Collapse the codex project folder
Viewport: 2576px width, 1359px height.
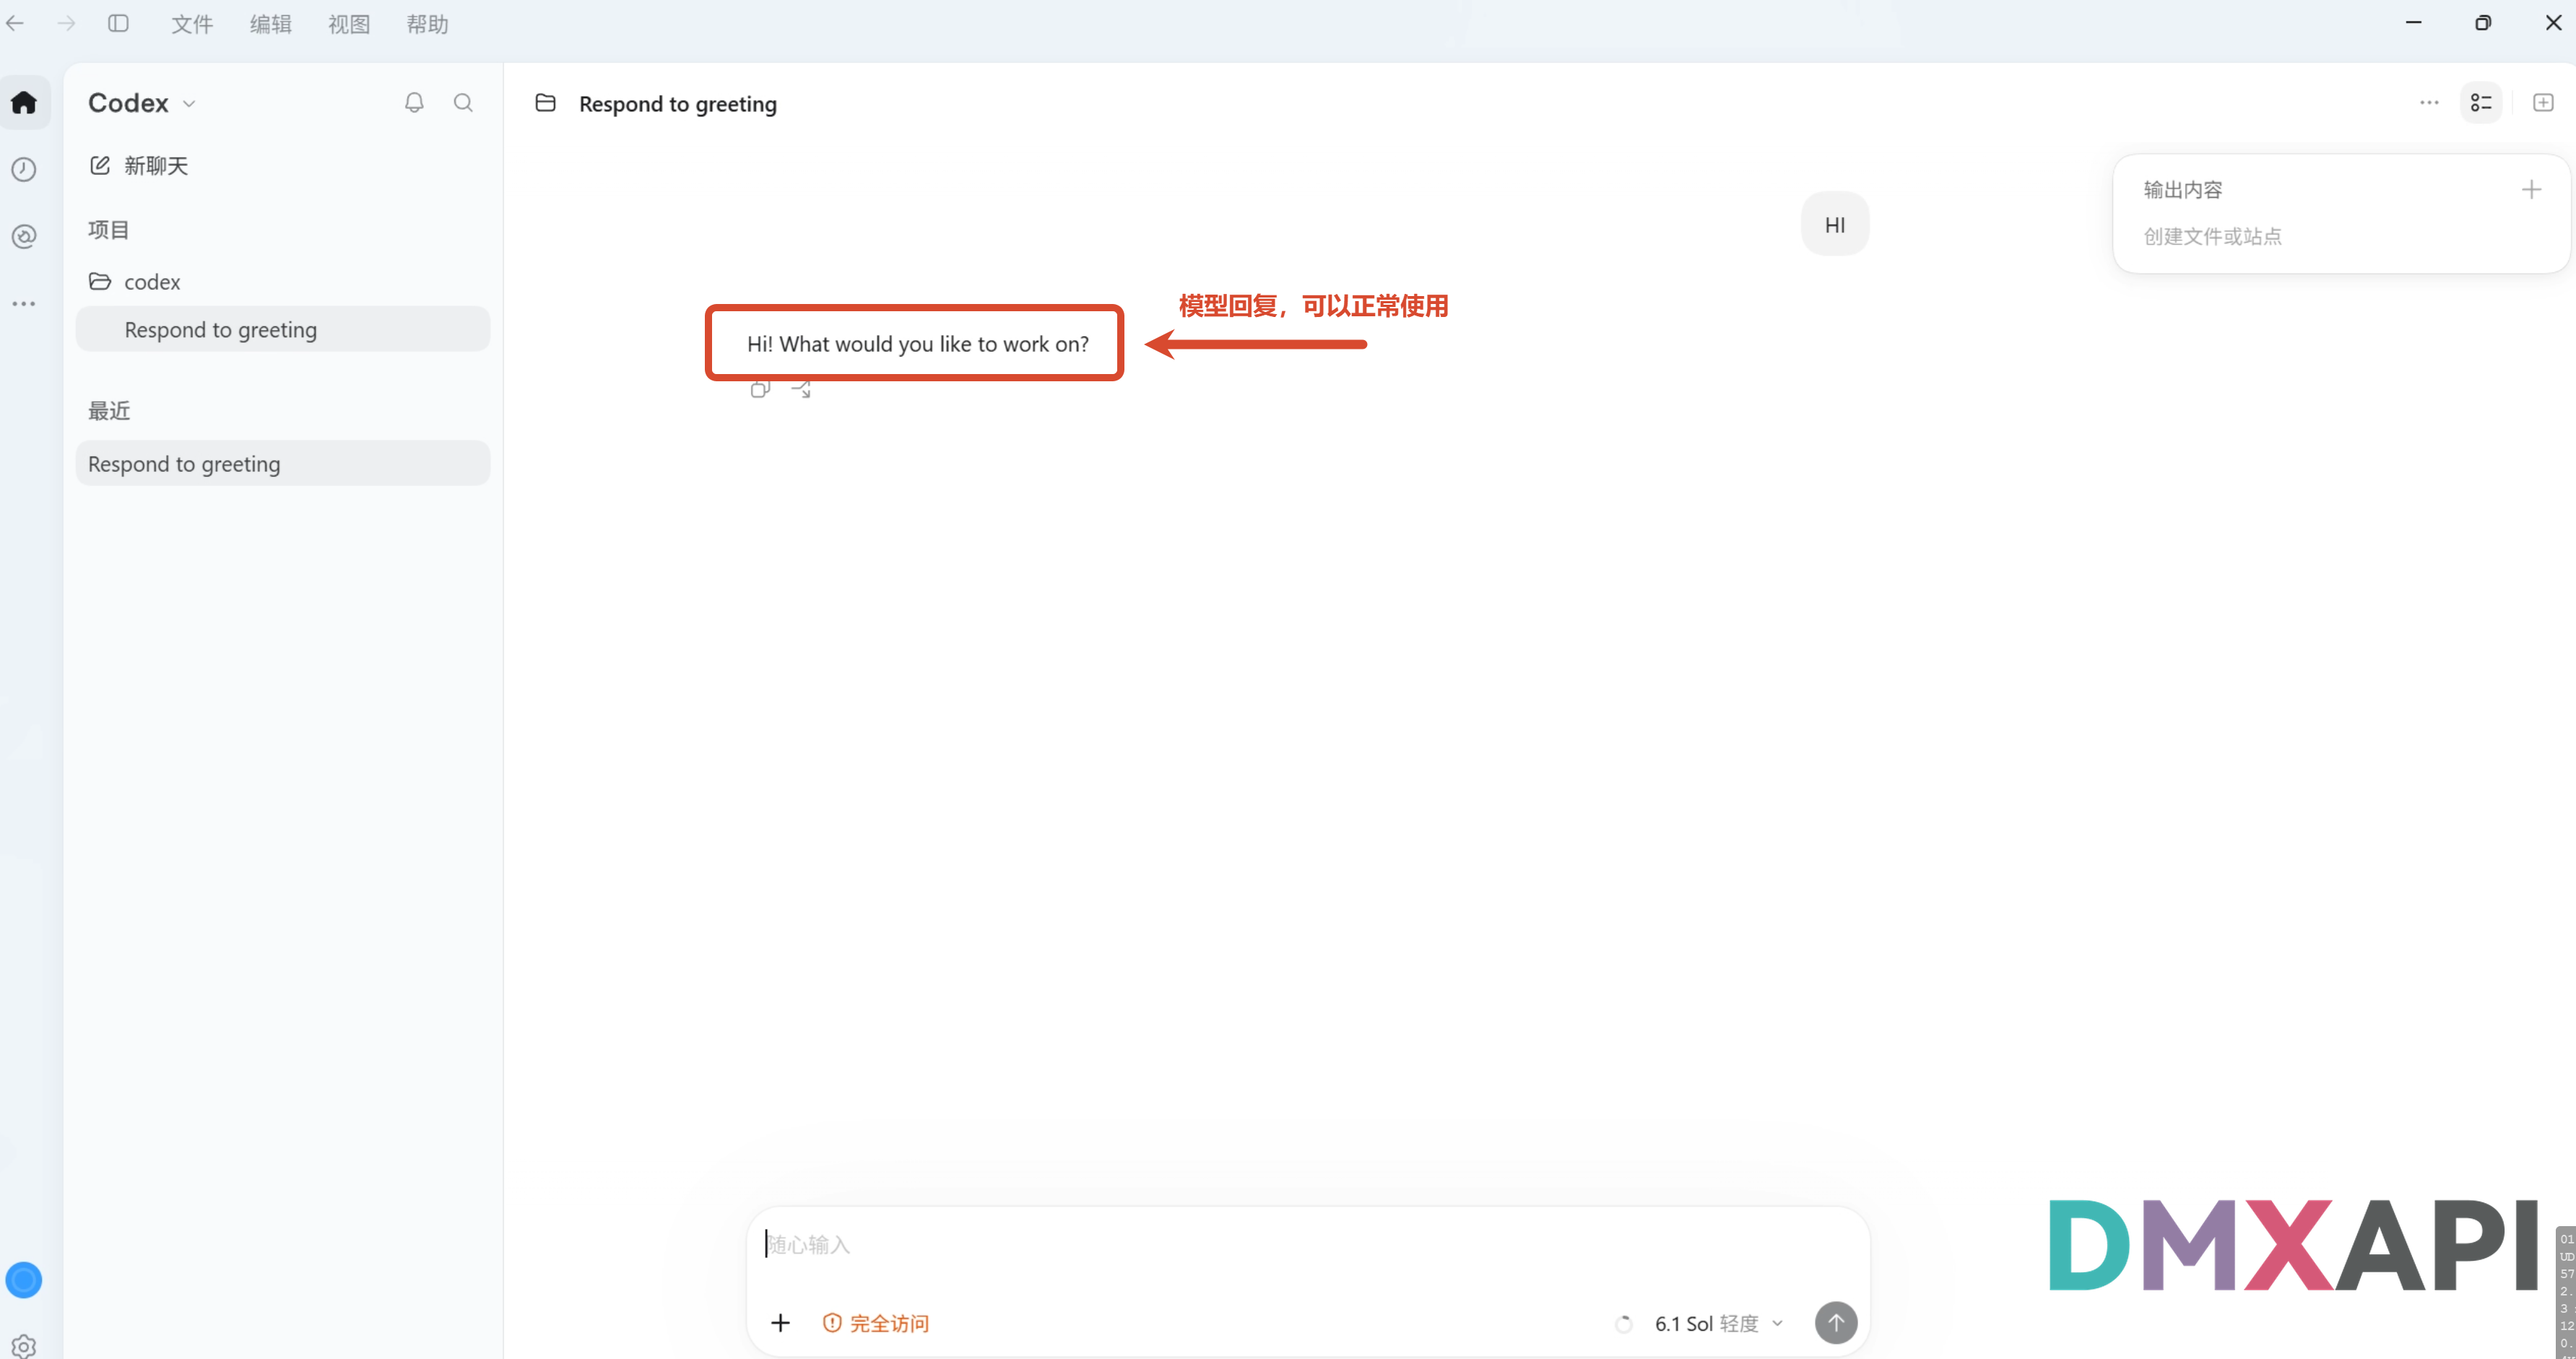134,281
